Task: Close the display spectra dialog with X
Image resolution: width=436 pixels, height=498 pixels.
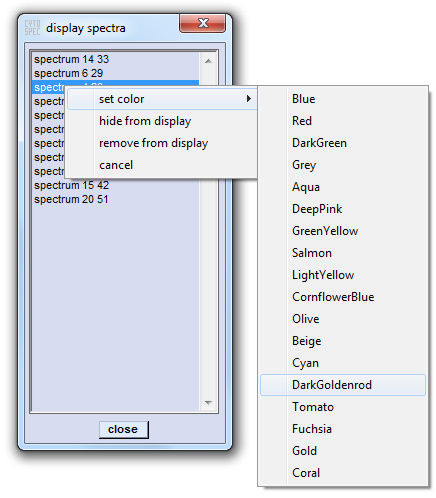Action: [x=202, y=23]
